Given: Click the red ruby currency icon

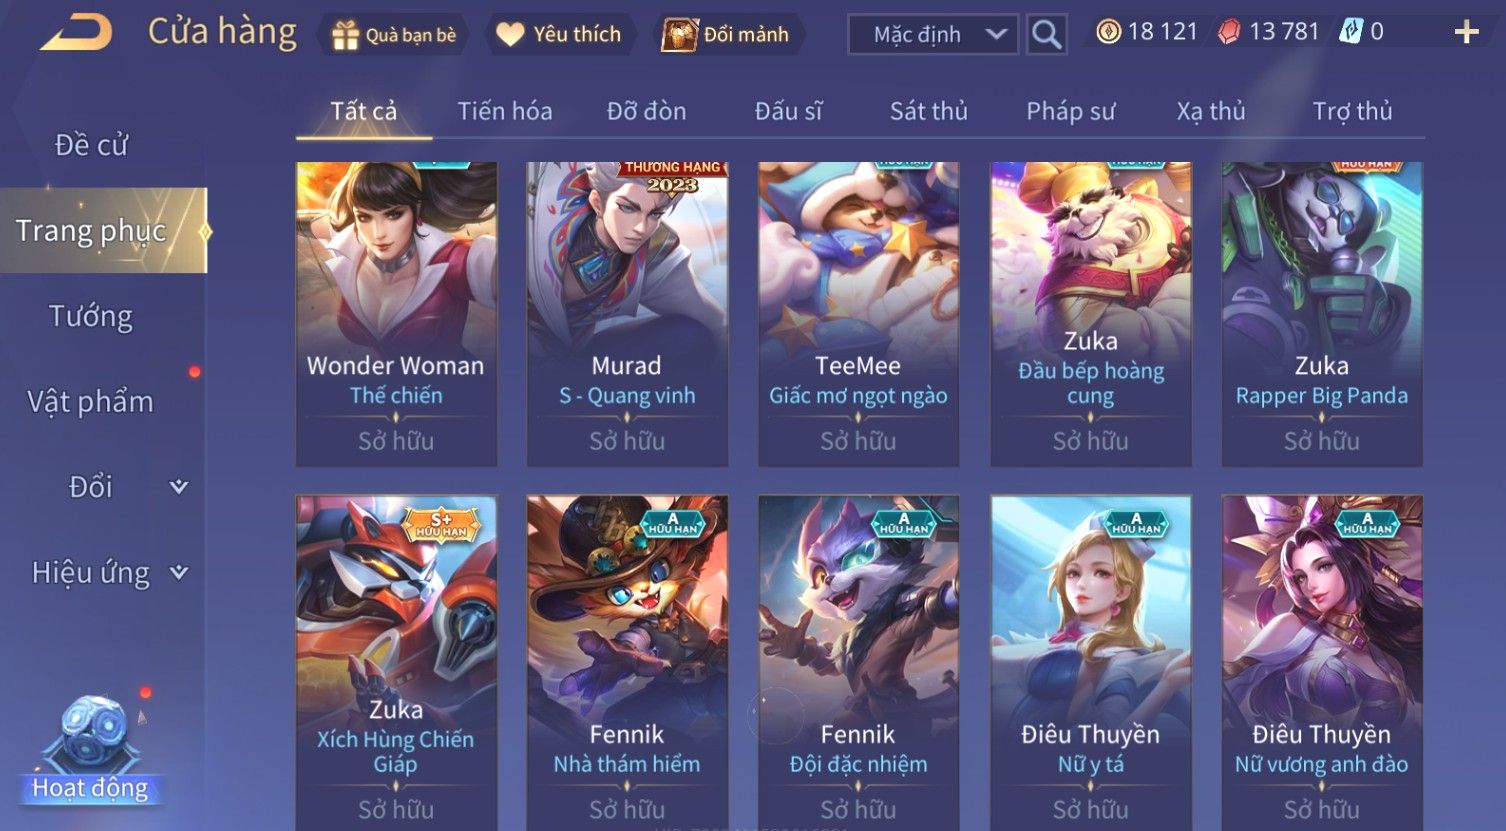Looking at the screenshot, I should coord(1229,32).
